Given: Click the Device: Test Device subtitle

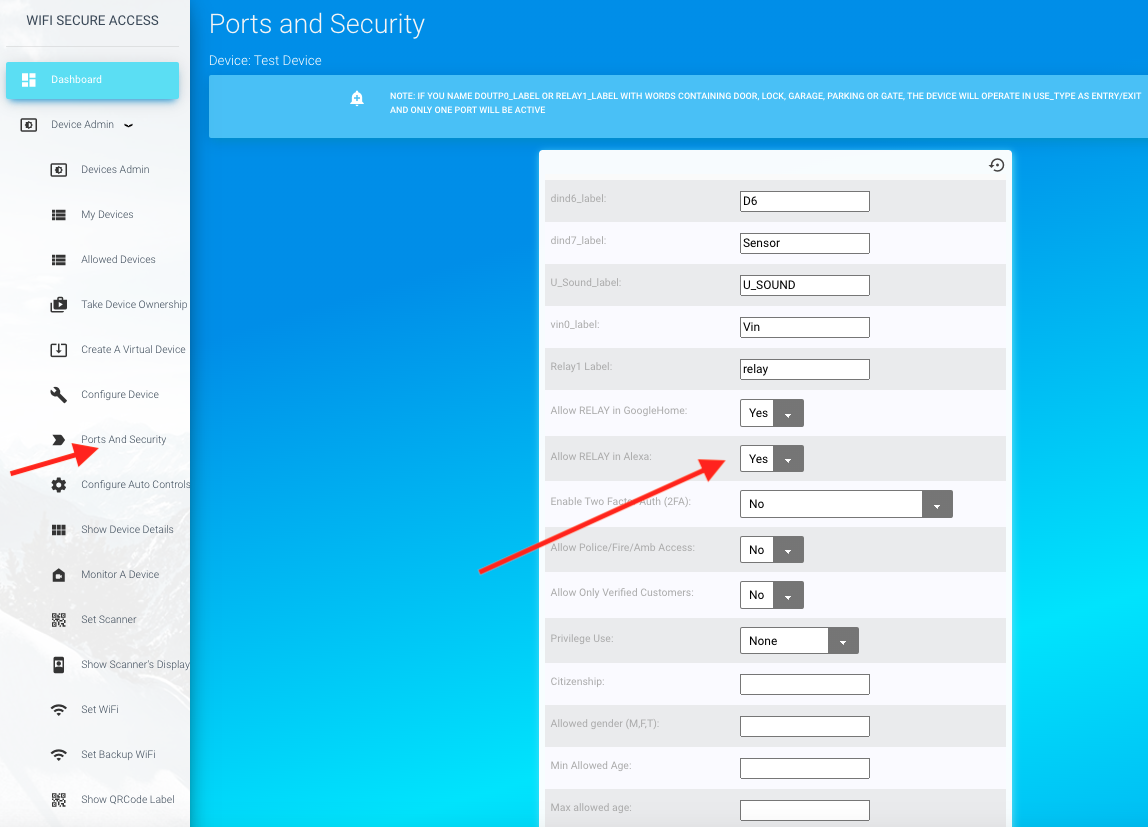Looking at the screenshot, I should (265, 61).
